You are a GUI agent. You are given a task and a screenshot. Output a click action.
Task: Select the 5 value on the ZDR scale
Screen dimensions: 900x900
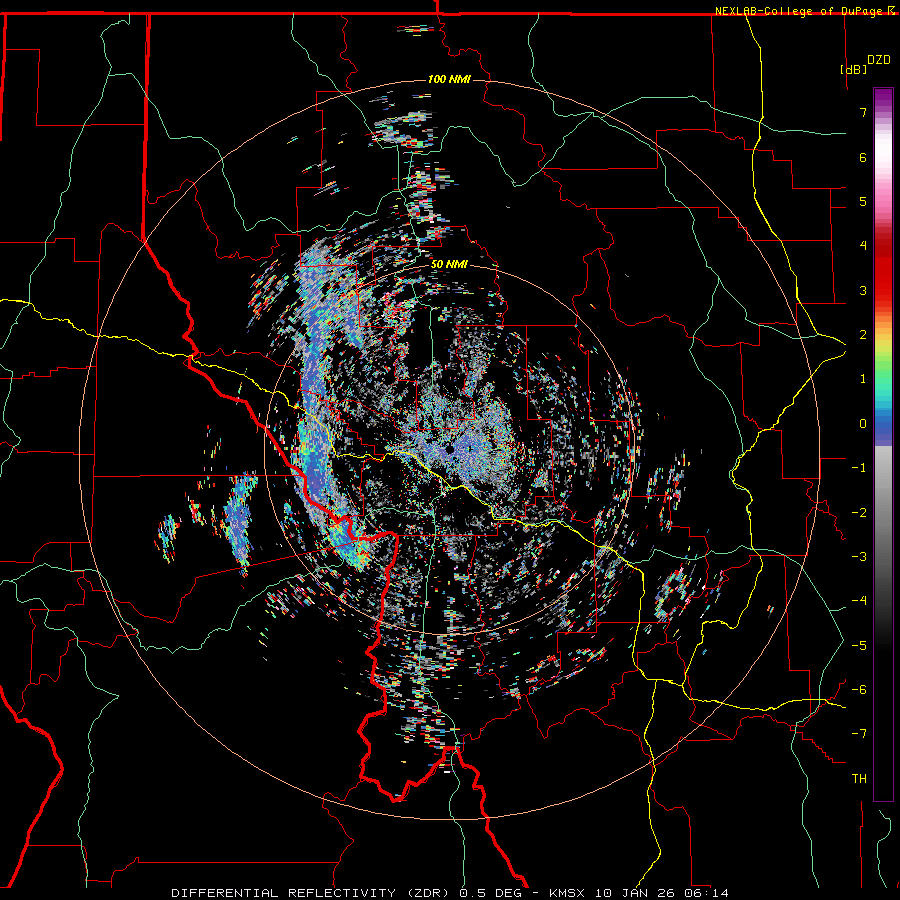coord(863,201)
